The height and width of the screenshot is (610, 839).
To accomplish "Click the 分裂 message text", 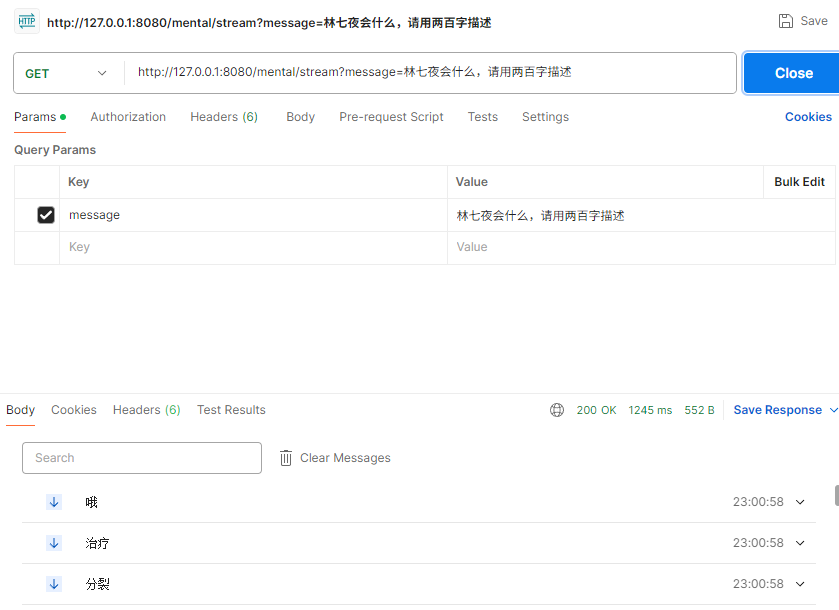I will tap(97, 584).
